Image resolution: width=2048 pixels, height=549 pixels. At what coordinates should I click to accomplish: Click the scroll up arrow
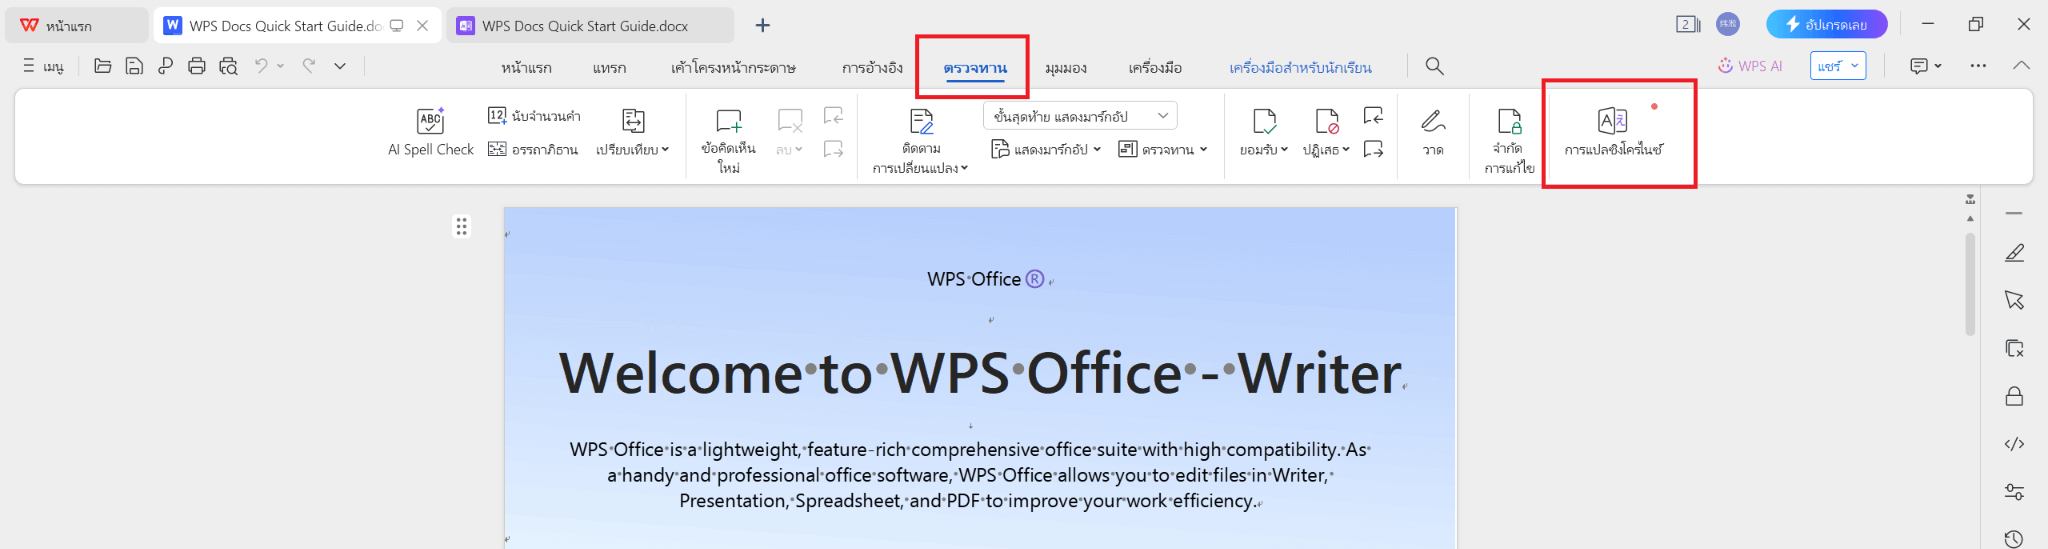pos(1970,218)
